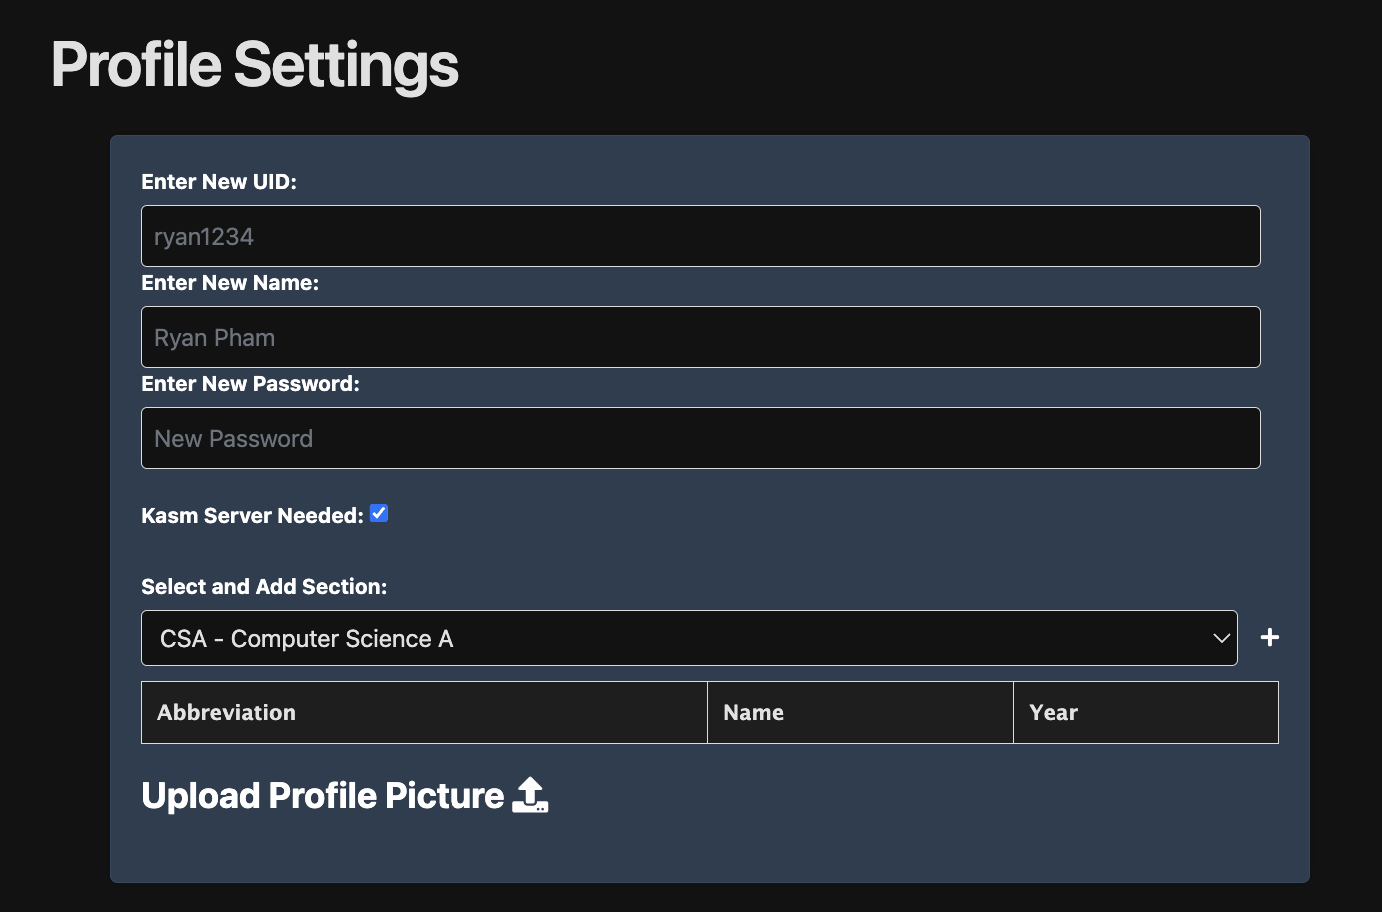Click the Year column header

1053,713
